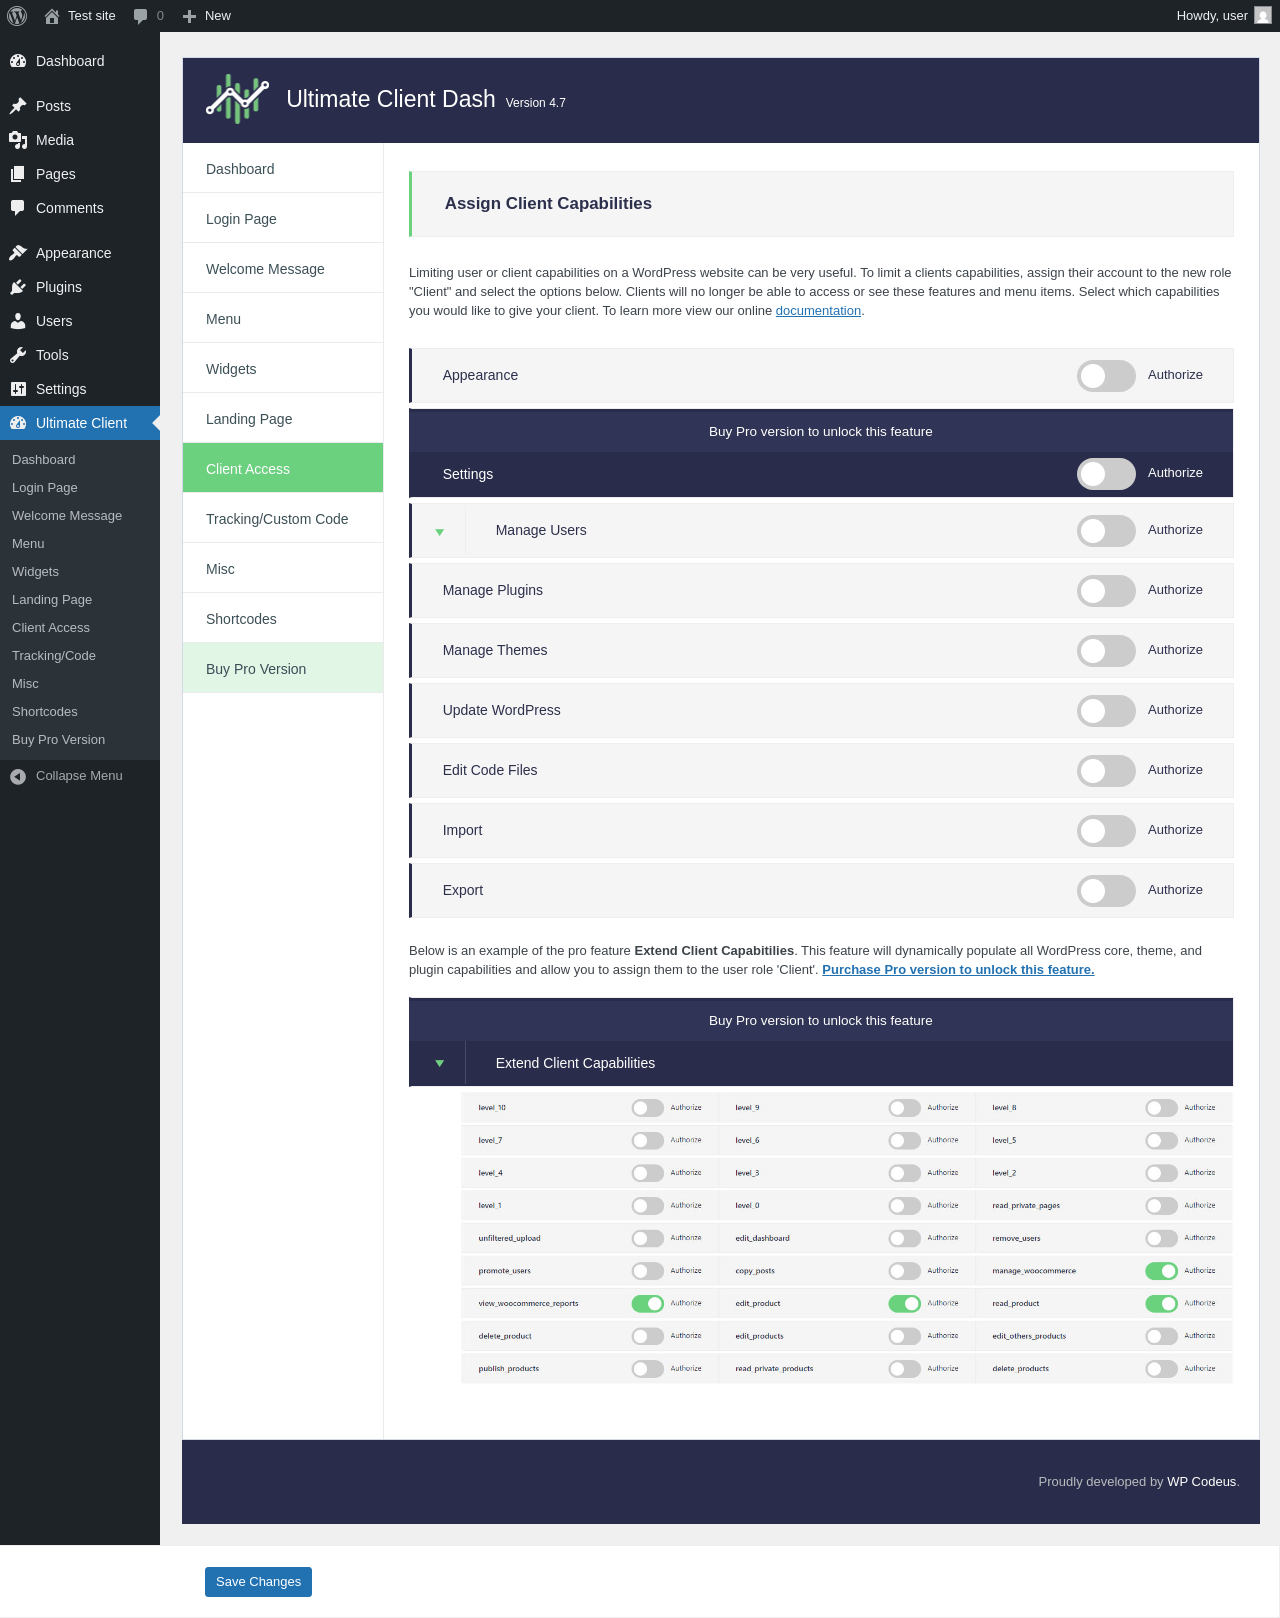Toggle the edit_dashboard capability switch
This screenshot has height=1618, width=1280.
(904, 1239)
